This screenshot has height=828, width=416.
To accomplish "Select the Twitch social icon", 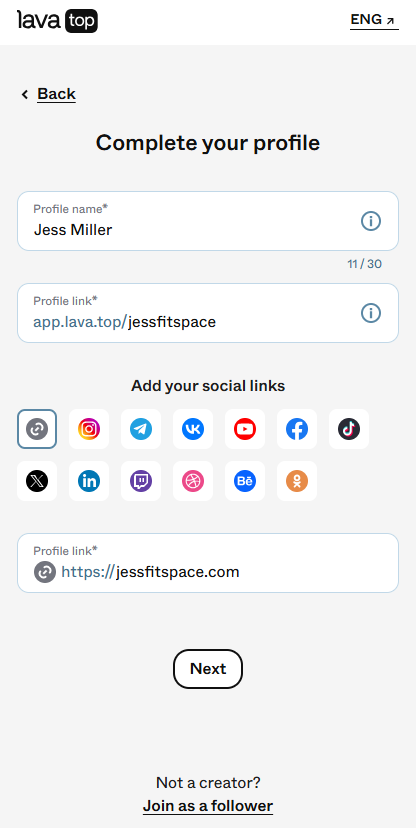I will pyautogui.click(x=141, y=481).
